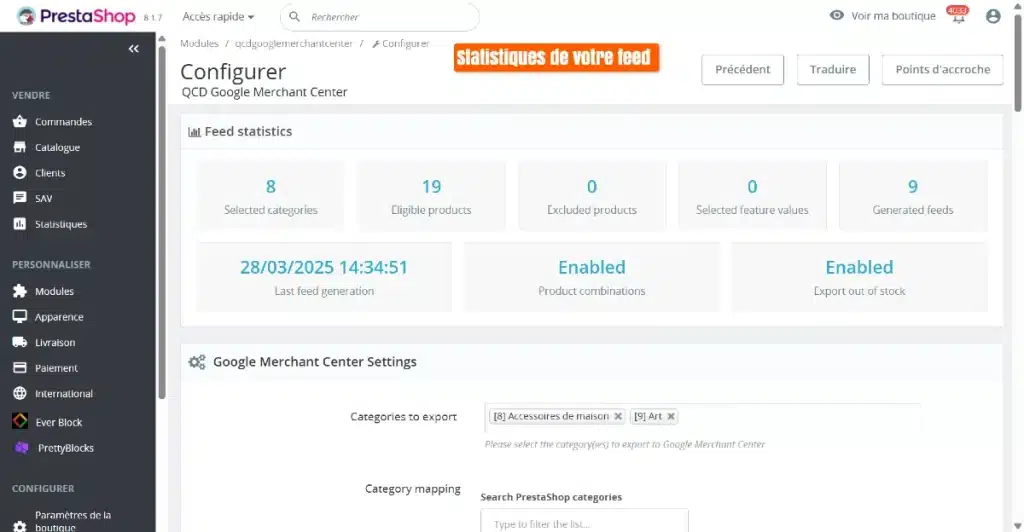Open Statistiques menu item
Image resolution: width=1024 pixels, height=532 pixels.
click(61, 224)
